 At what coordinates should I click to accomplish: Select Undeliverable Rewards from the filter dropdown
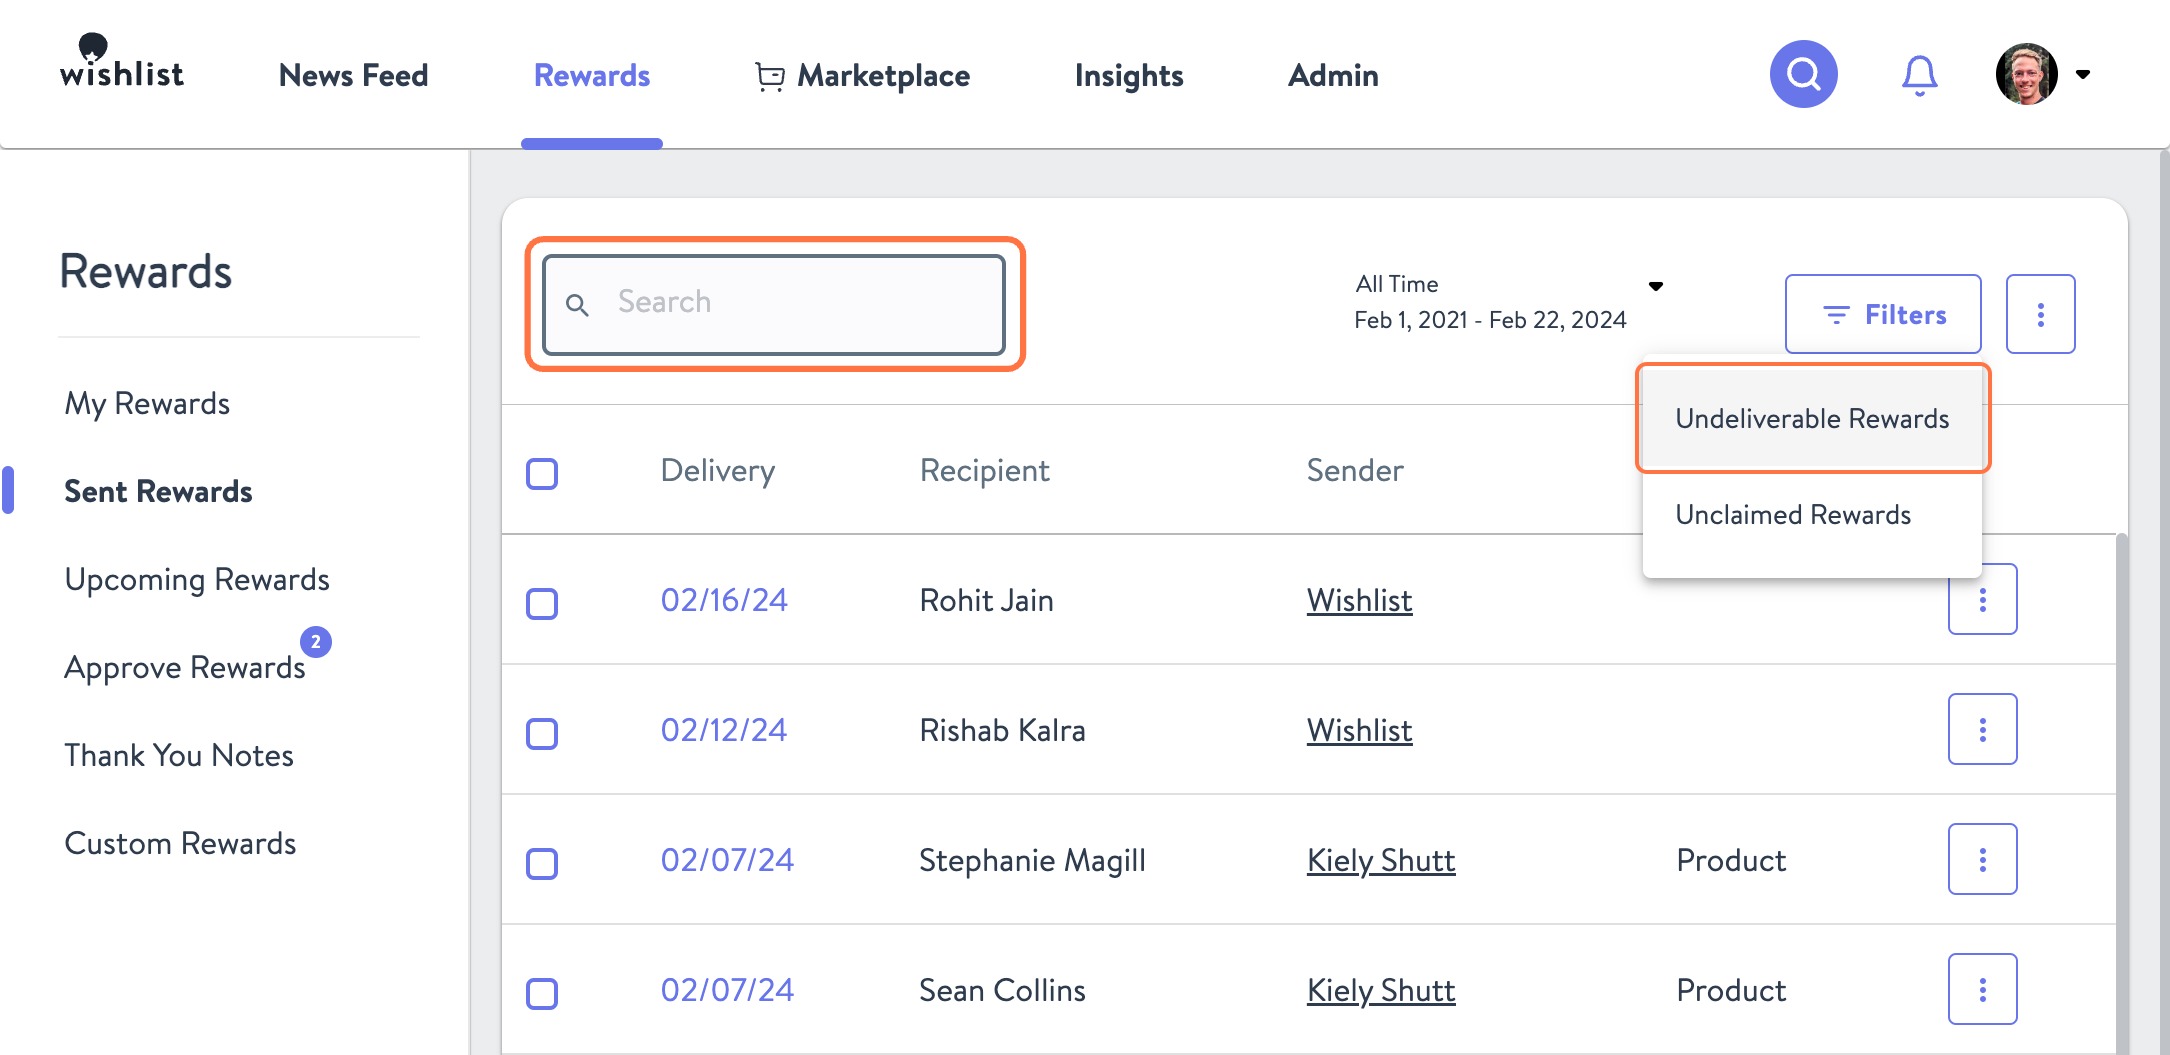click(x=1812, y=418)
